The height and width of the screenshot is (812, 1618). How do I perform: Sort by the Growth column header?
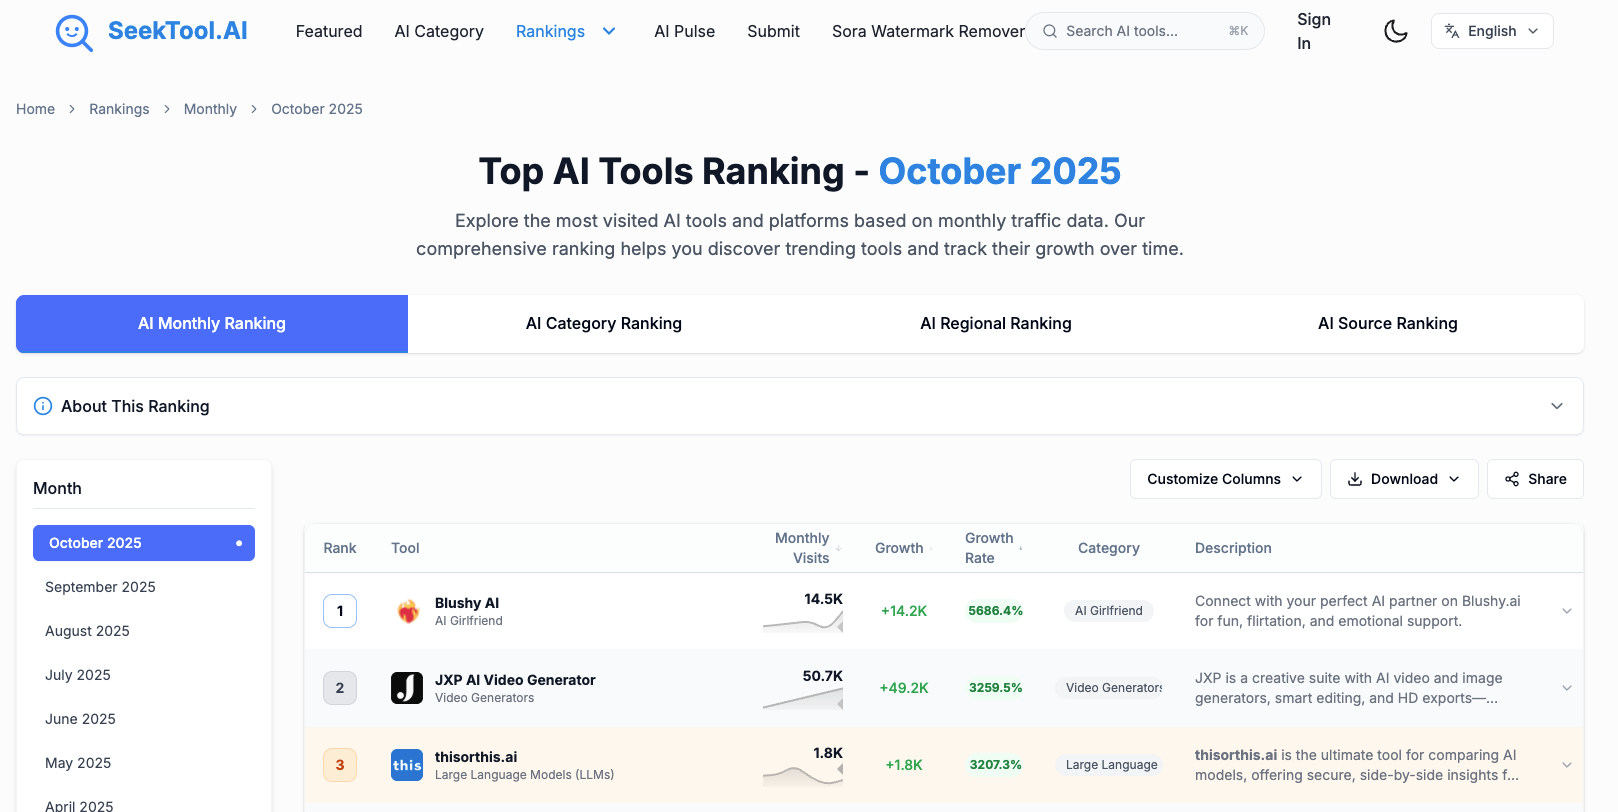(902, 548)
